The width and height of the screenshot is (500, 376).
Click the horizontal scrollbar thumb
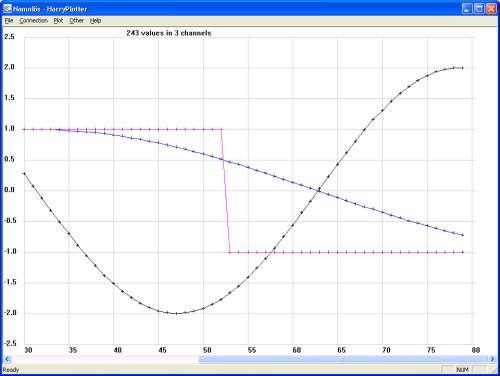[x=343, y=359]
